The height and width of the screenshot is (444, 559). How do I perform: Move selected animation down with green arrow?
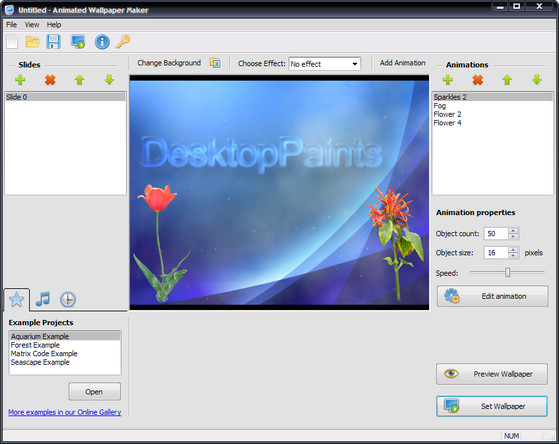point(537,80)
